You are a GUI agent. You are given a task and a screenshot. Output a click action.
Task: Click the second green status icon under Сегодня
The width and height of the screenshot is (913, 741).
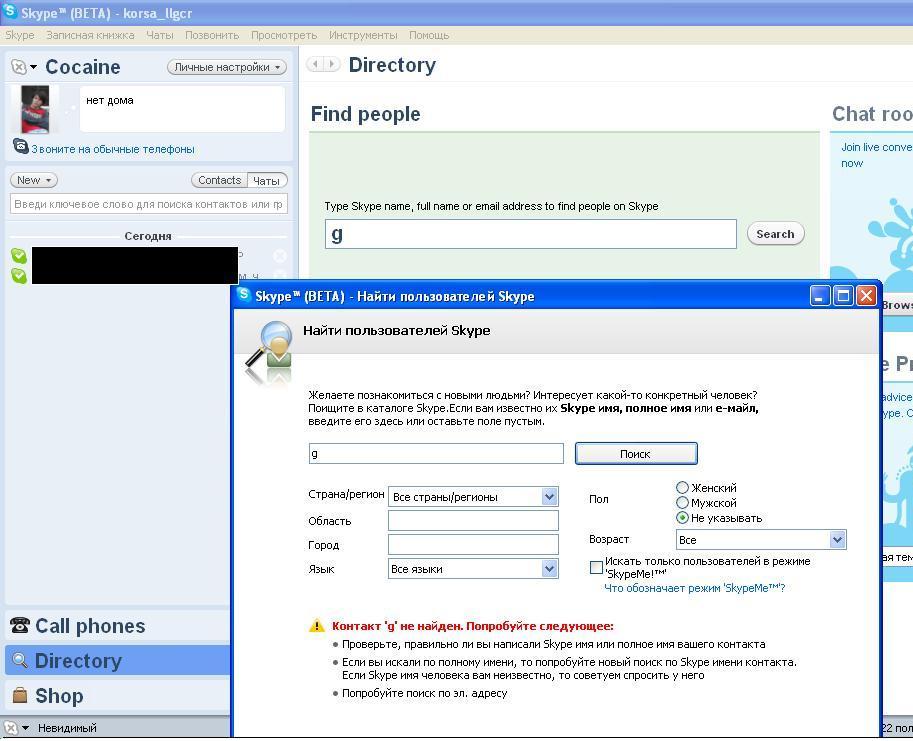click(x=19, y=275)
